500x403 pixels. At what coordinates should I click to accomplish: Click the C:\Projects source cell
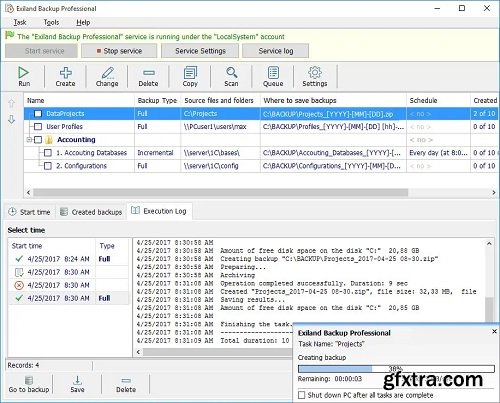[x=220, y=114]
